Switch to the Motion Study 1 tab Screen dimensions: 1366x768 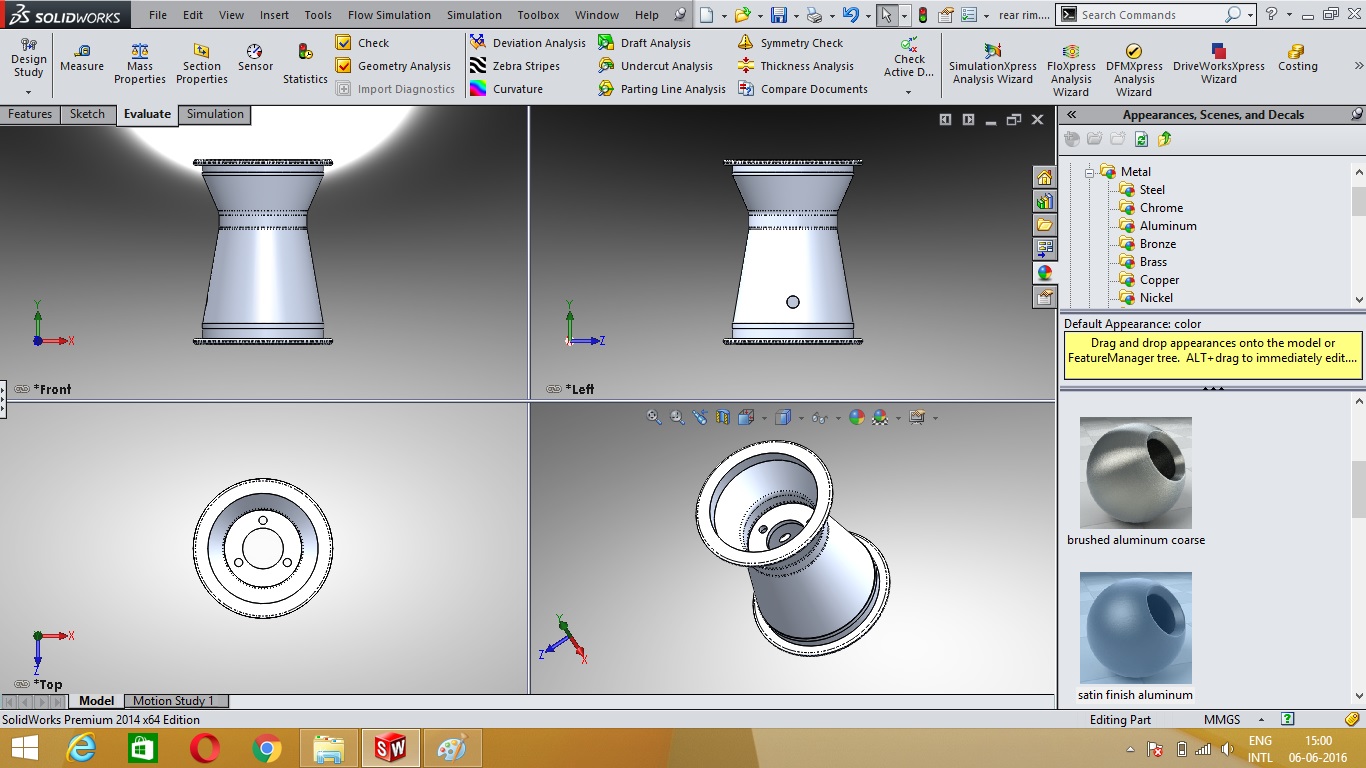coord(174,701)
